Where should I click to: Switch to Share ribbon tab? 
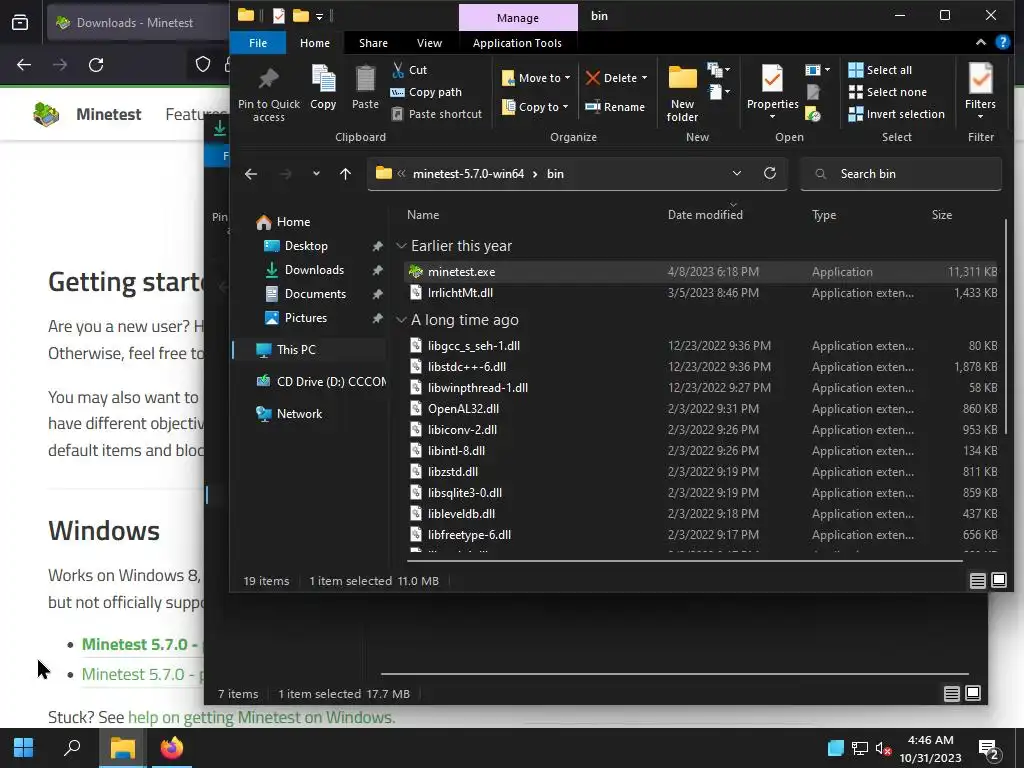tap(374, 43)
